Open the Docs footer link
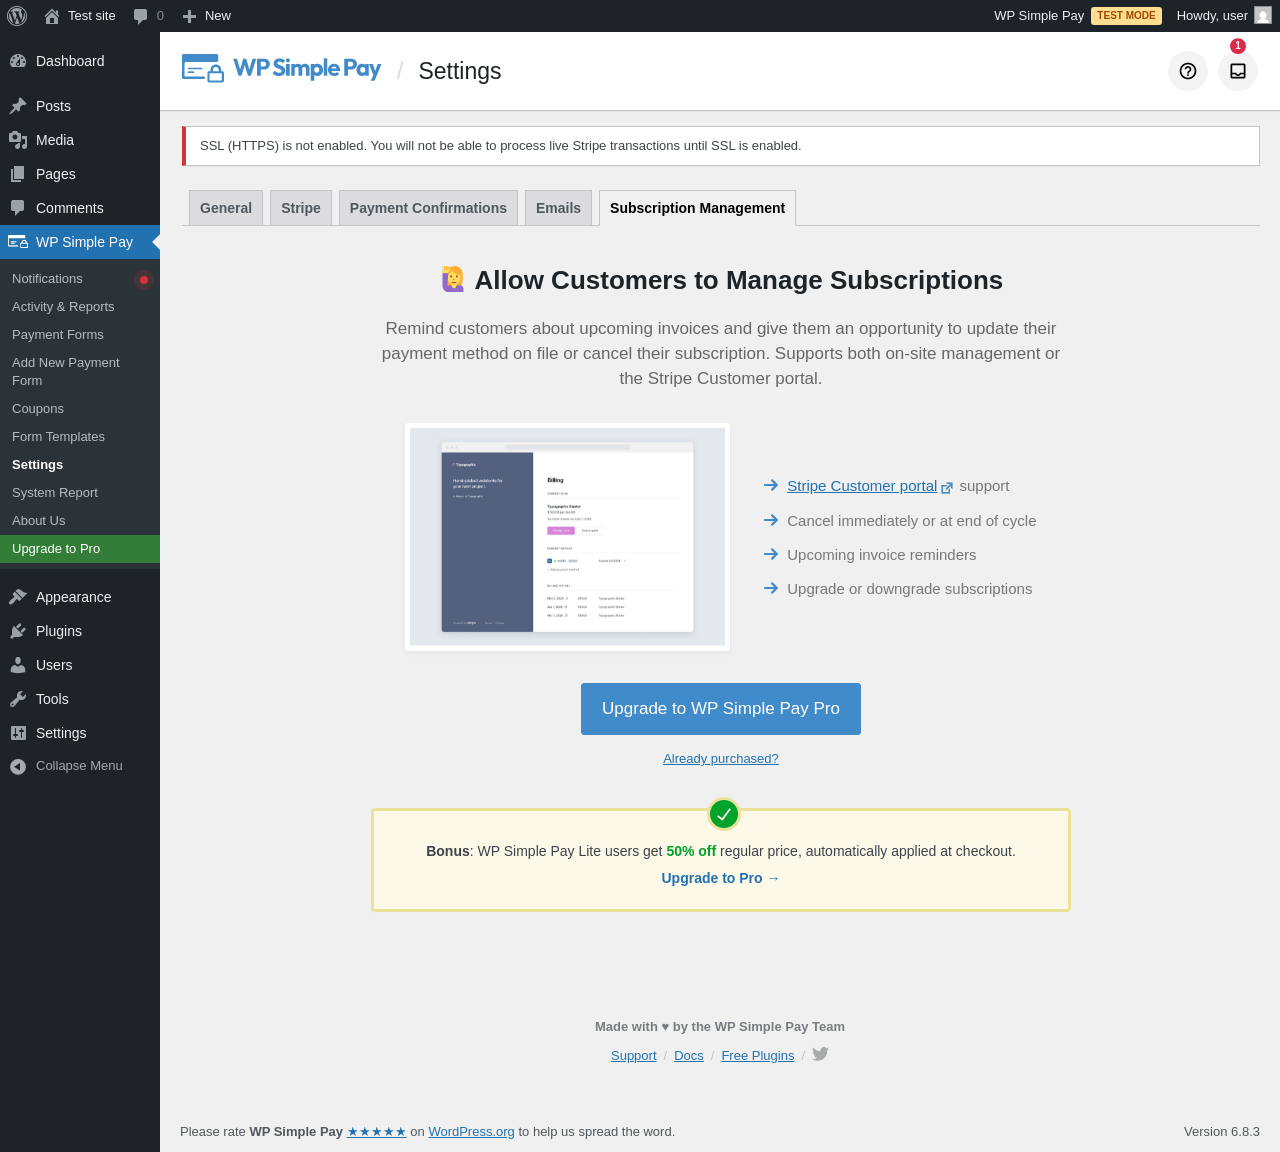The height and width of the screenshot is (1152, 1280). (689, 1056)
